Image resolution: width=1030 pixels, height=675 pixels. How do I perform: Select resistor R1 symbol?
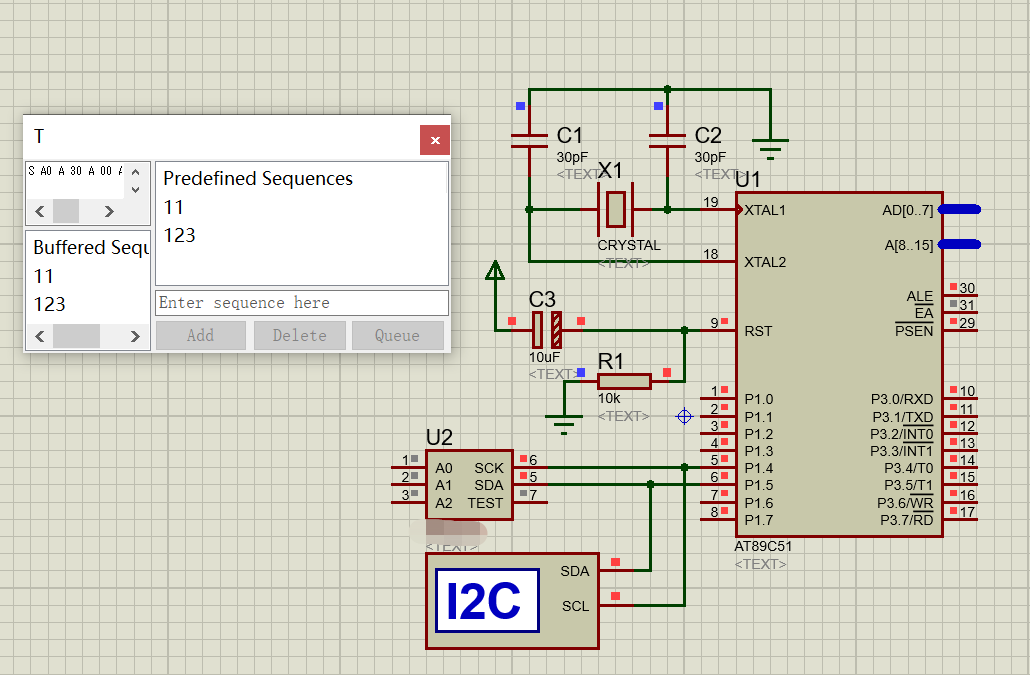tap(624, 381)
